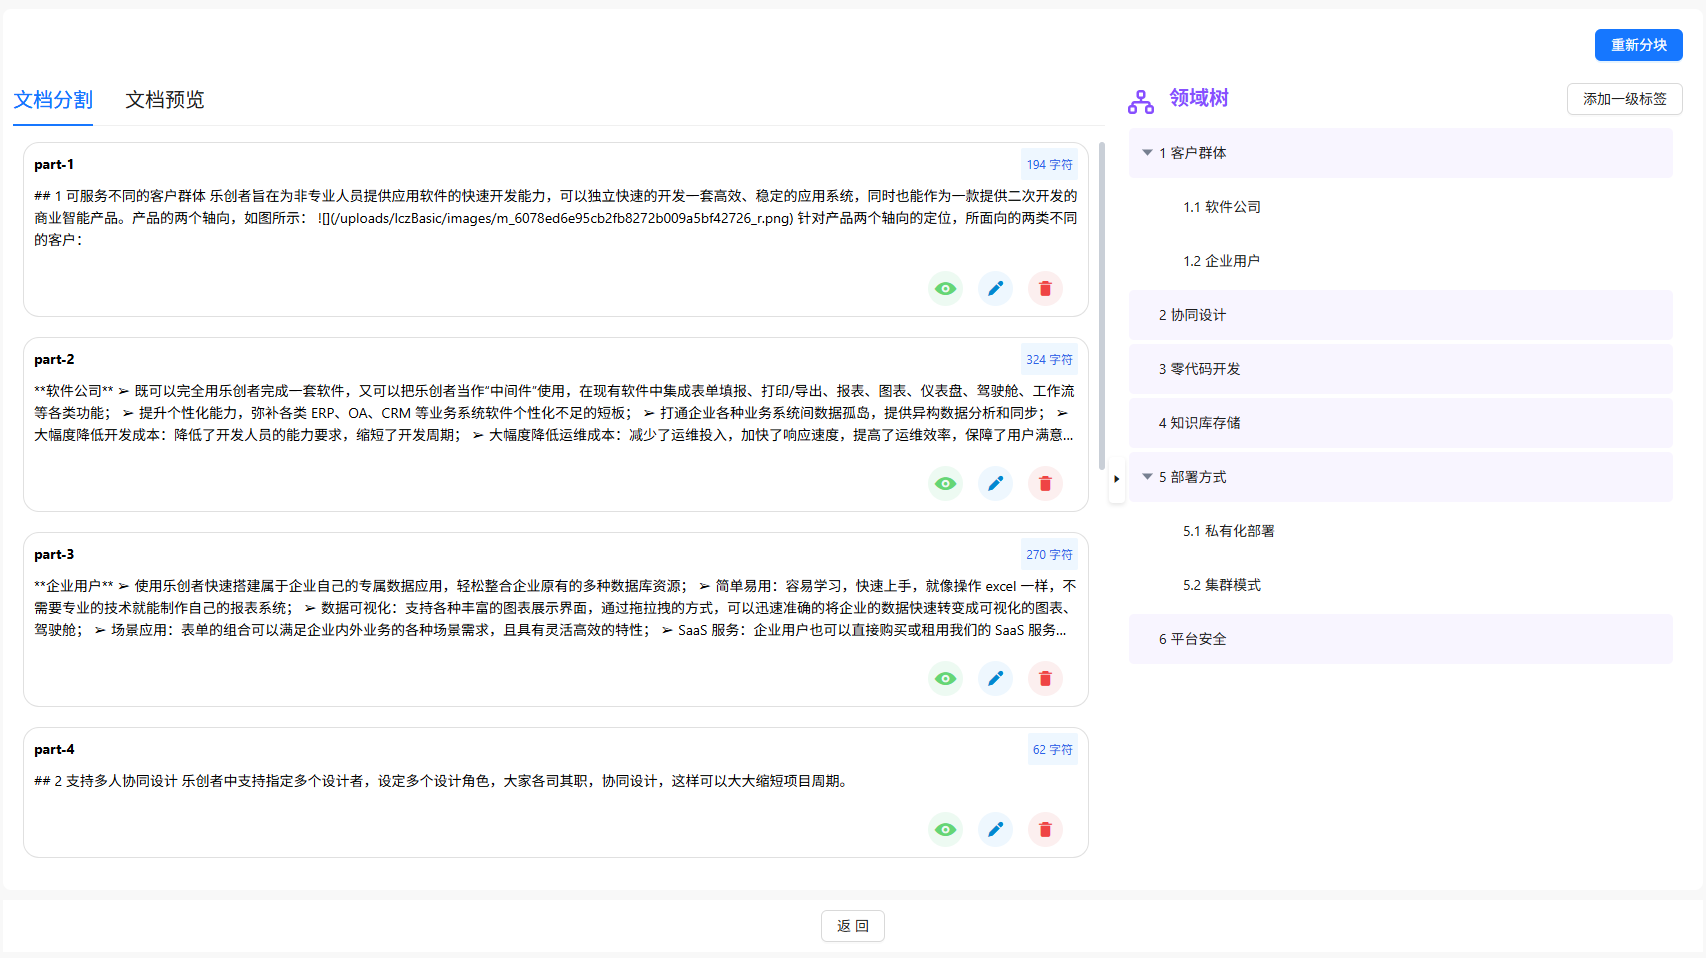This screenshot has height=958, width=1706.
Task: Toggle the eye view icon for part-2
Action: (945, 484)
